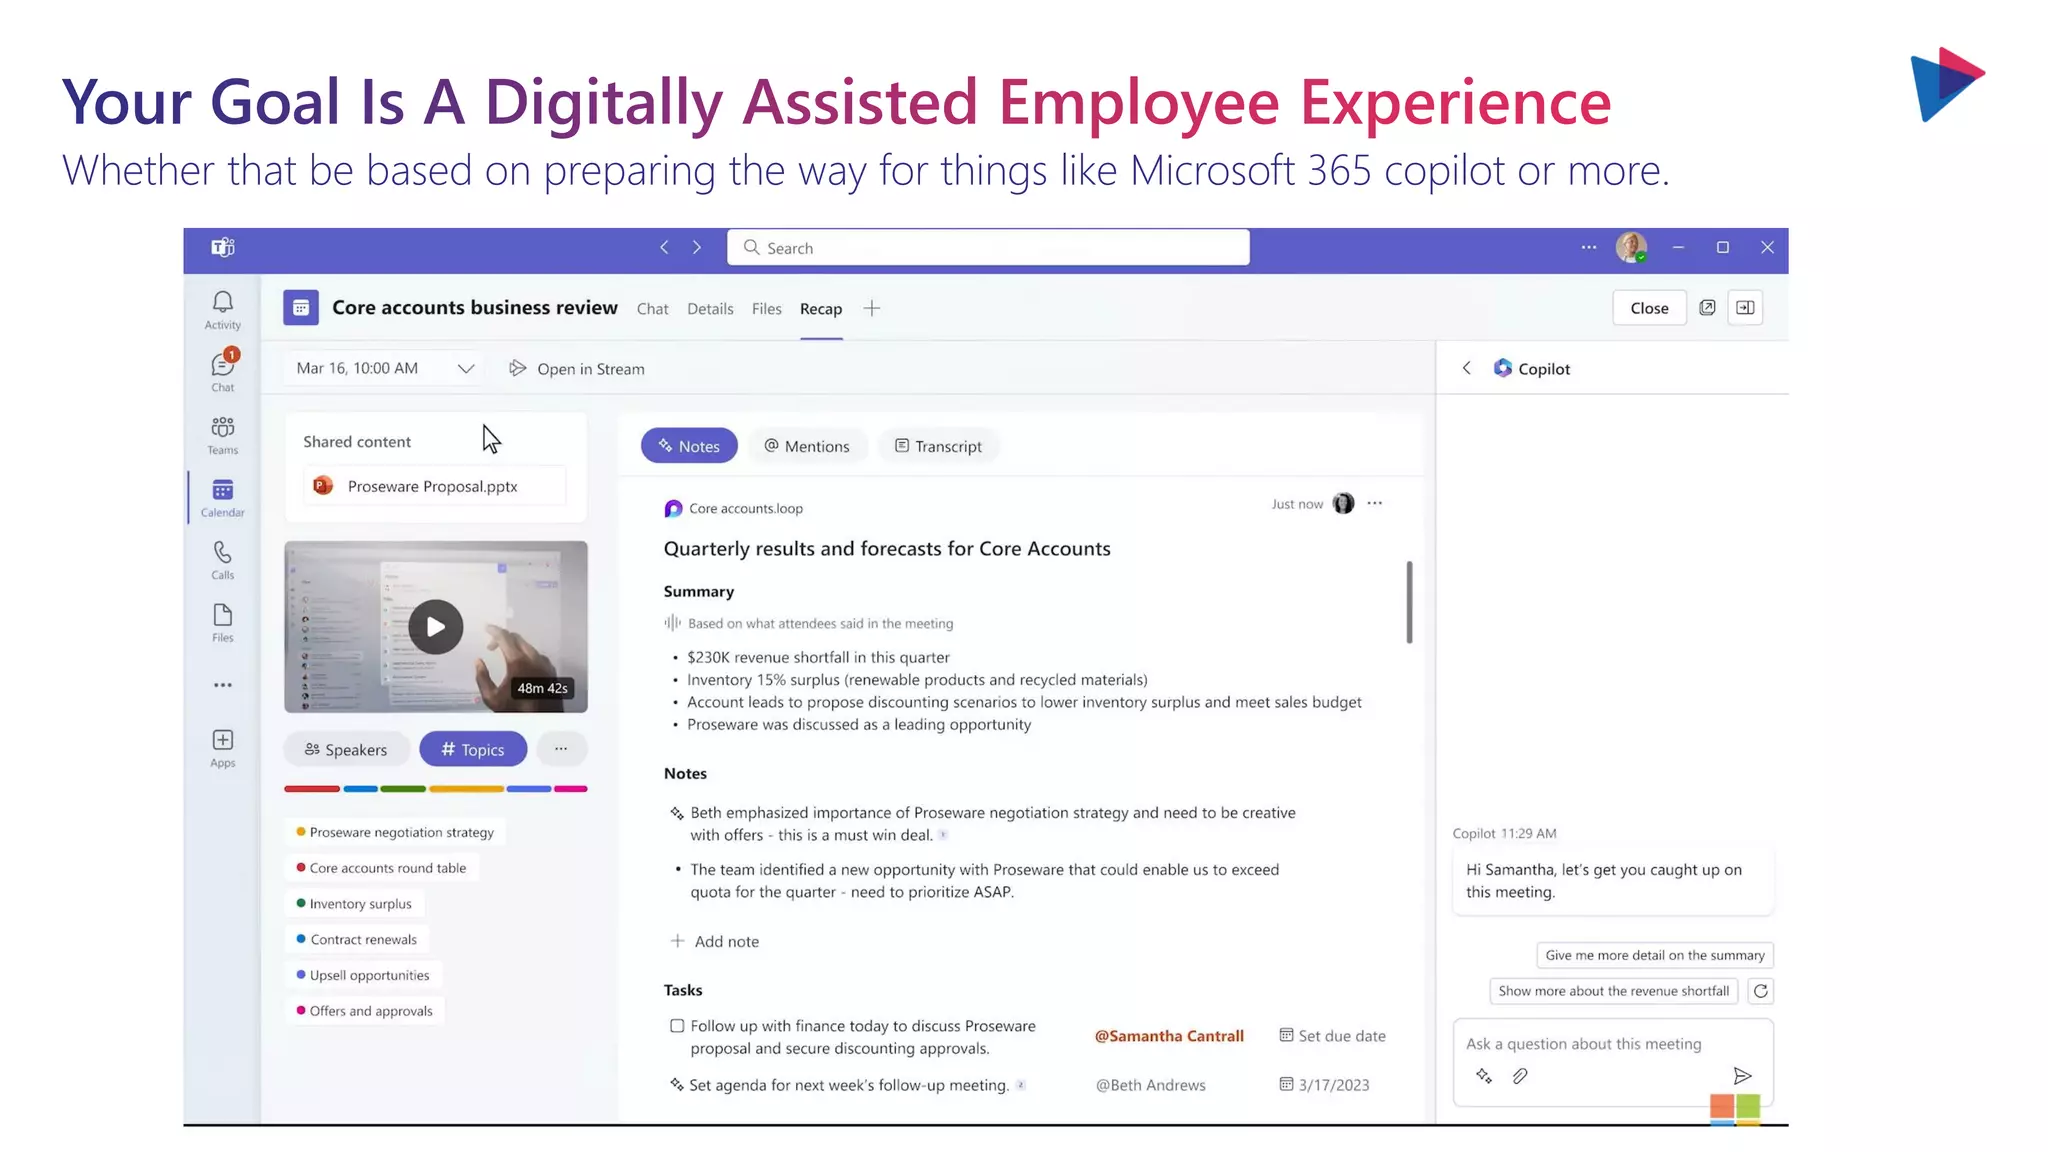The image size is (2048, 1152).
Task: Pop out the meeting window icon
Action: 1707,308
